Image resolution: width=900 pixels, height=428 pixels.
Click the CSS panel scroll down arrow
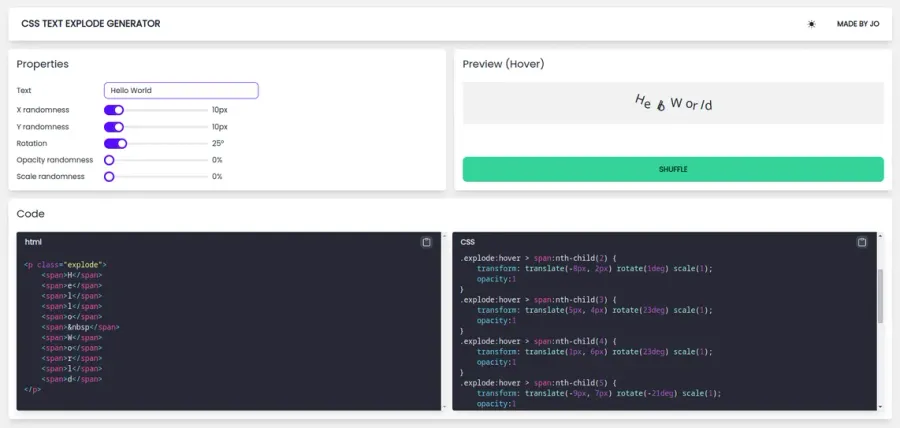pyautogui.click(x=880, y=407)
